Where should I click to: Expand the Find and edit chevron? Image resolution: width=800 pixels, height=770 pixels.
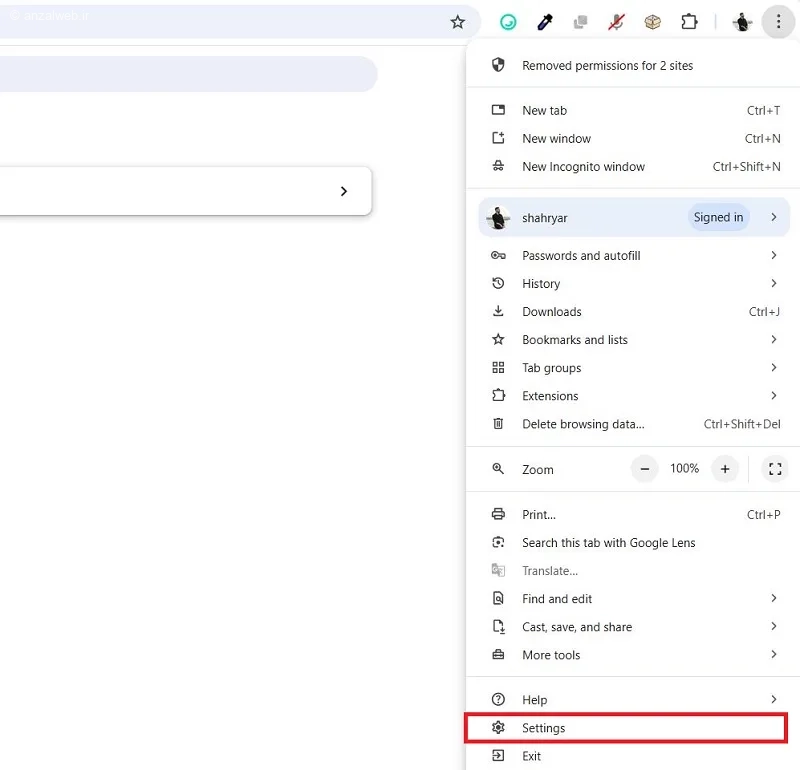pos(774,598)
